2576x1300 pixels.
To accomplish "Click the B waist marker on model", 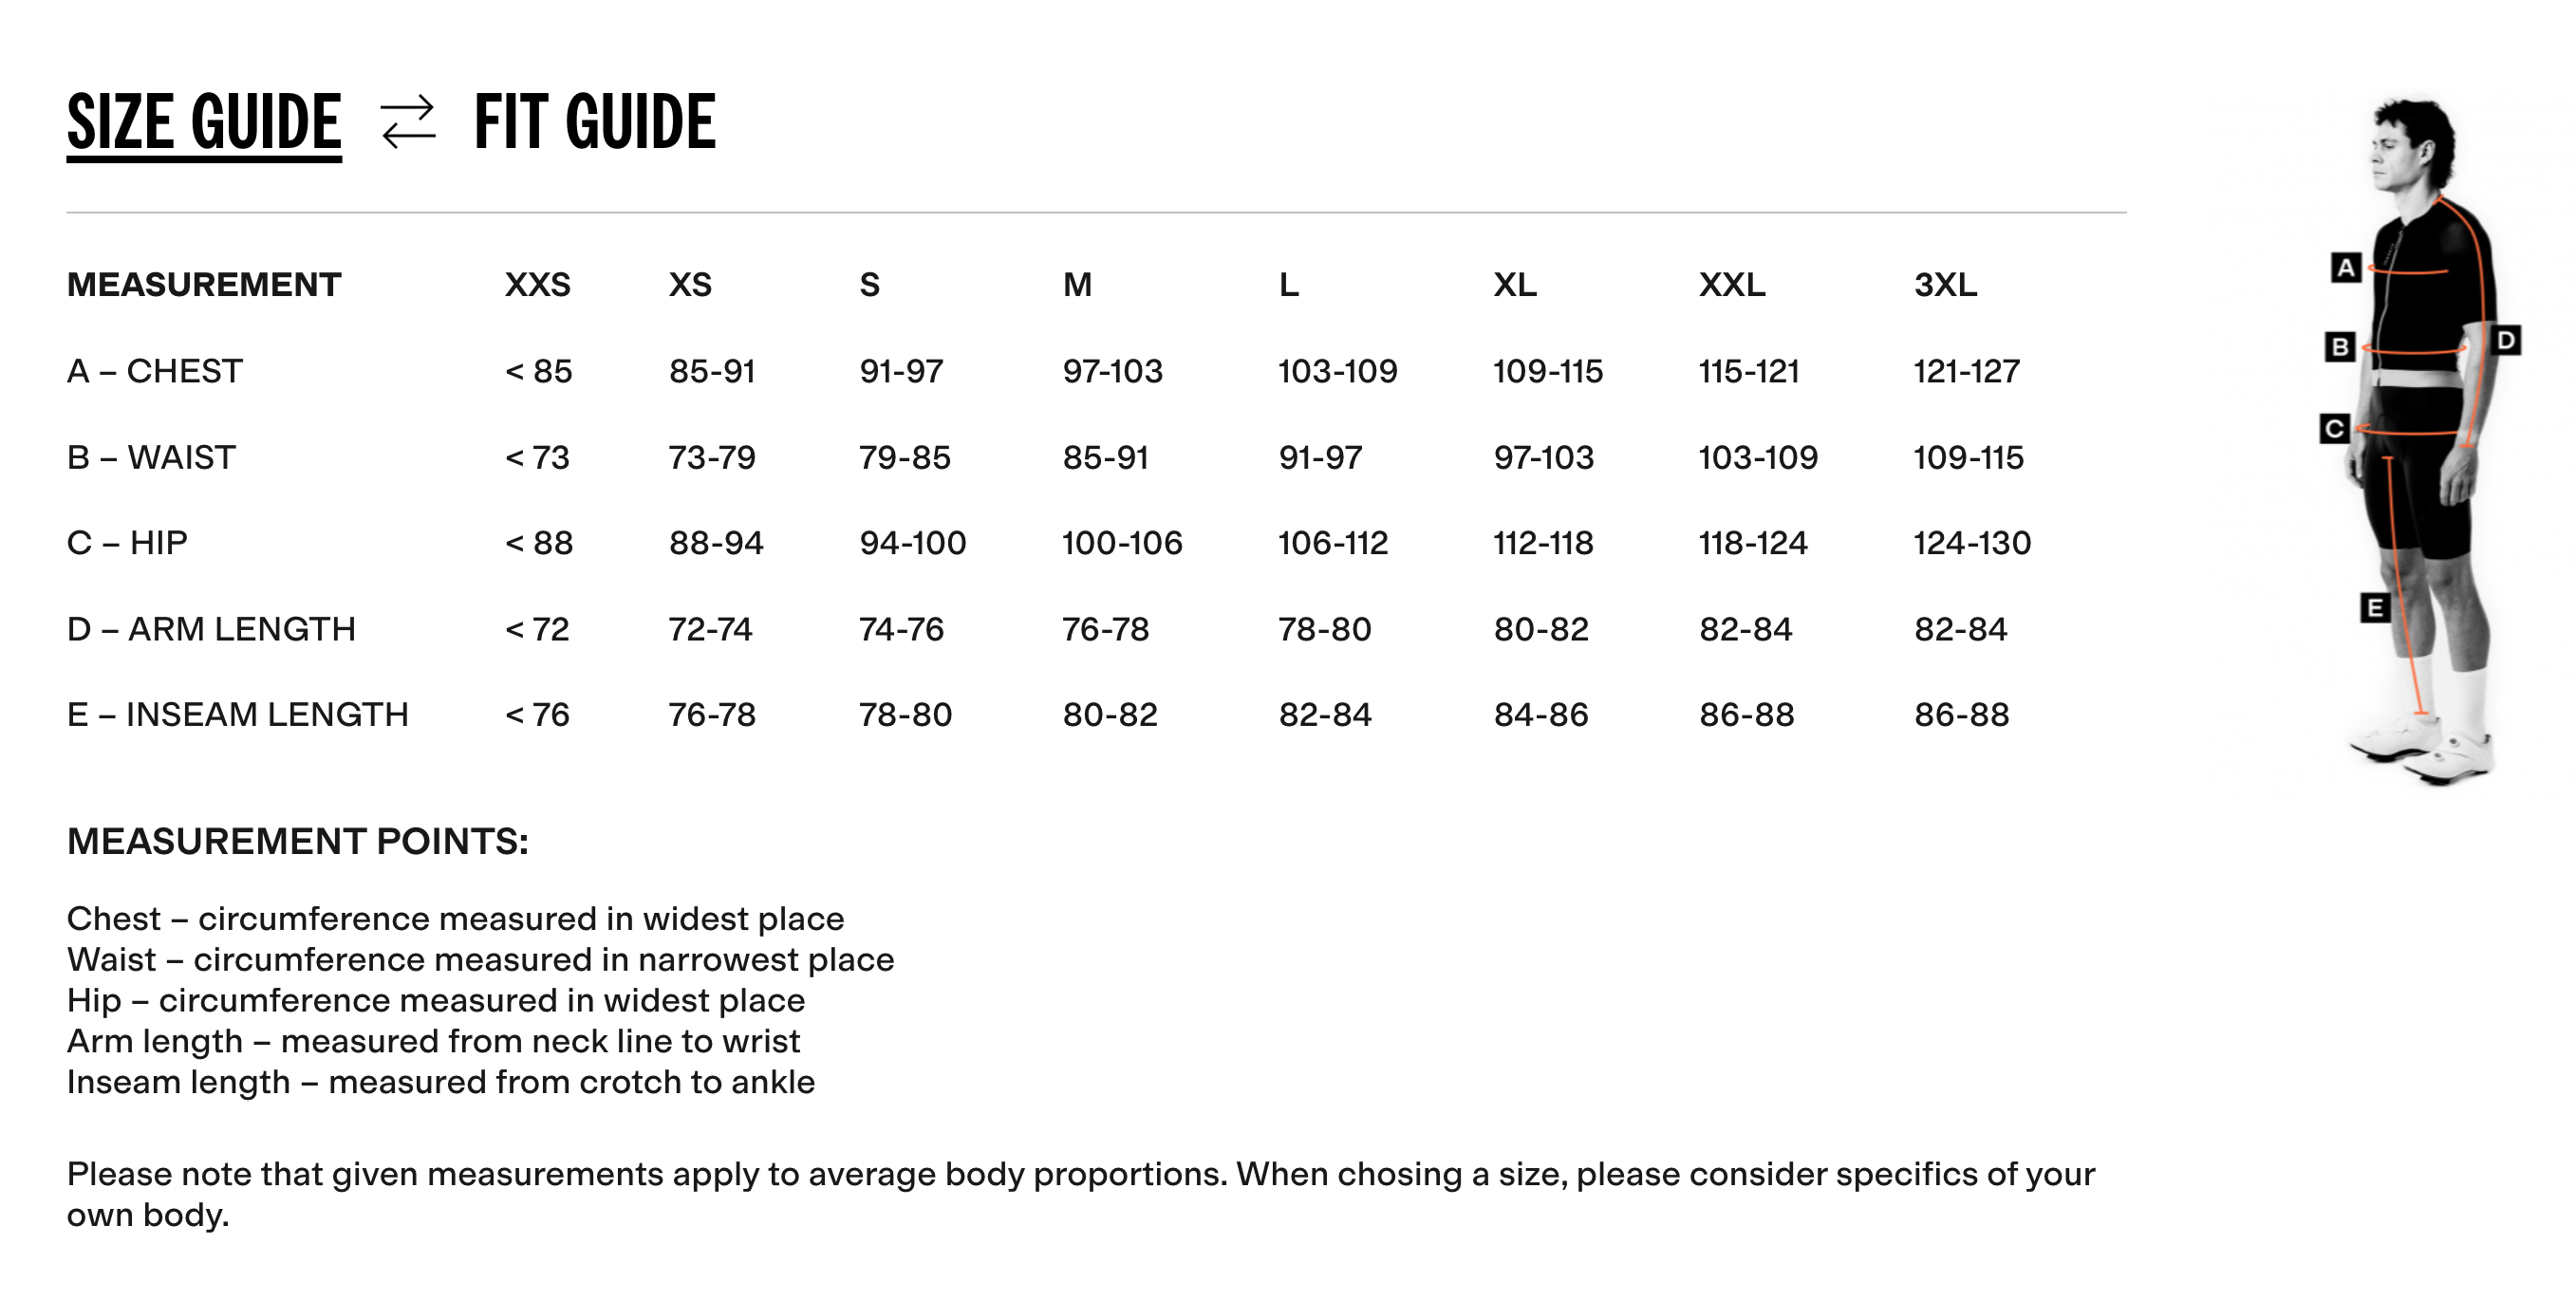I will coord(2339,346).
